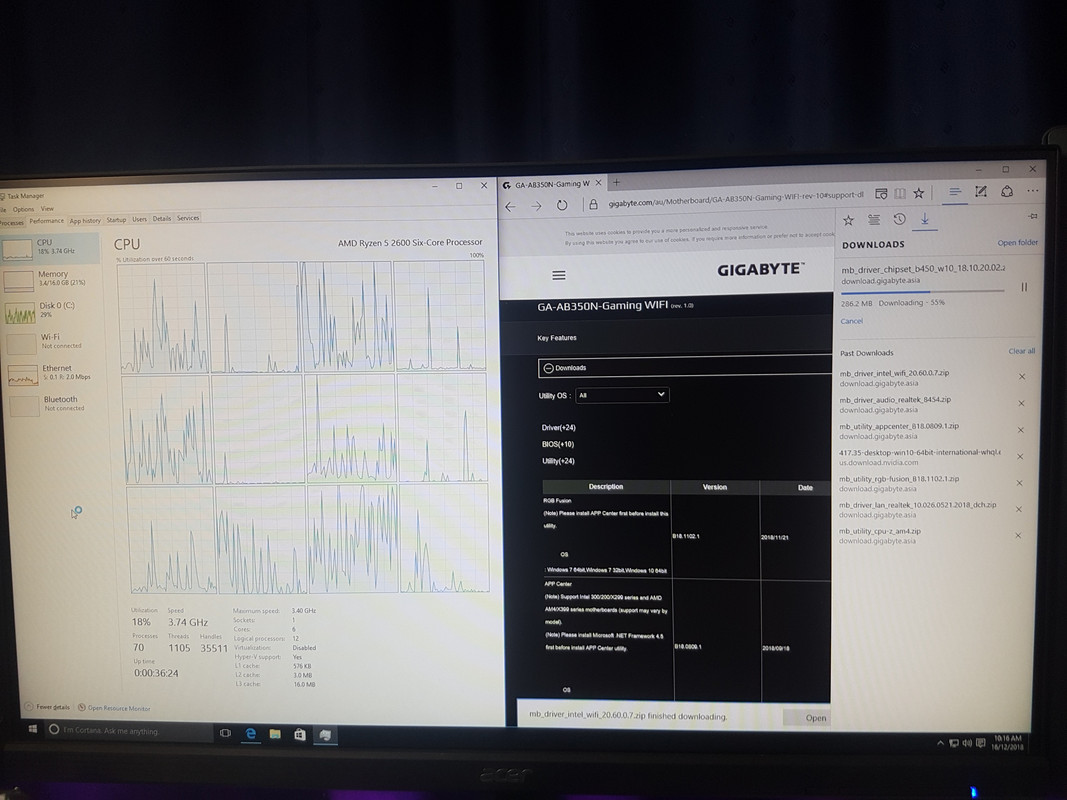The width and height of the screenshot is (1067, 800).
Task: Select Wi-Fi in Performance sidebar
Action: pyautogui.click(x=52, y=341)
